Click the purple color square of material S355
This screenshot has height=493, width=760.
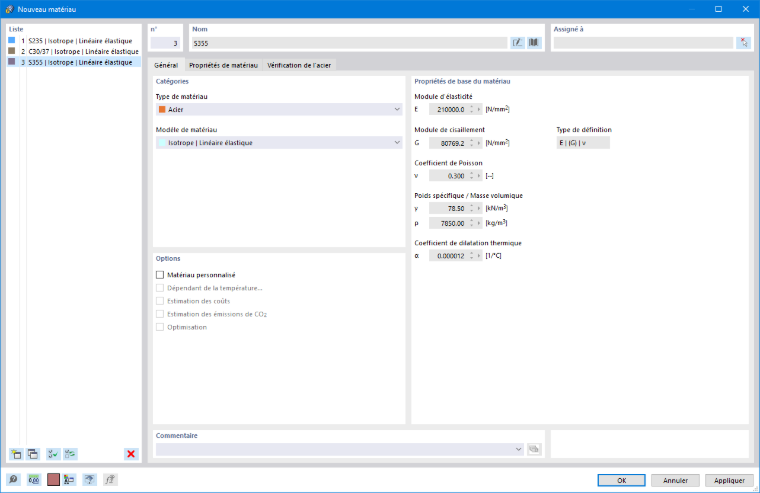(12, 62)
